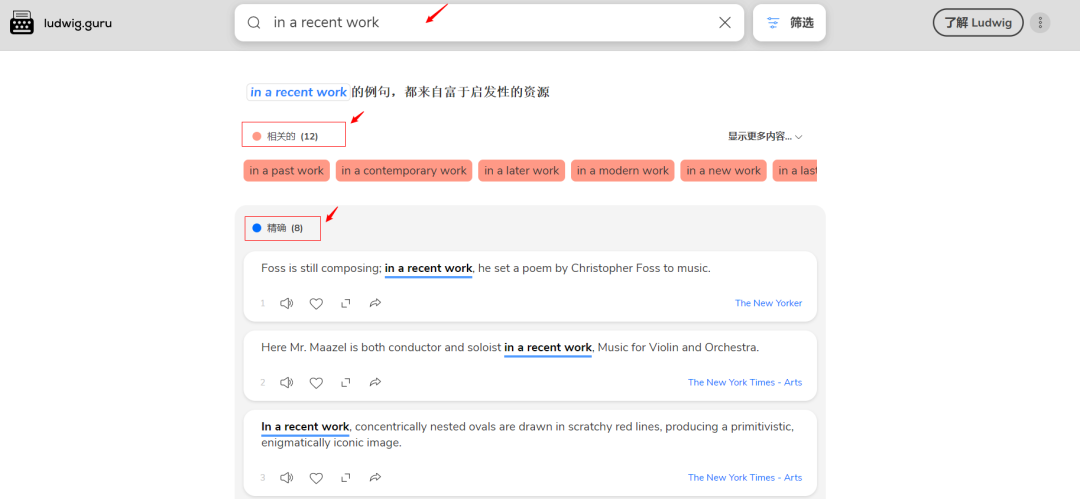Open the three-dot more options menu
1080x499 pixels.
point(1040,23)
